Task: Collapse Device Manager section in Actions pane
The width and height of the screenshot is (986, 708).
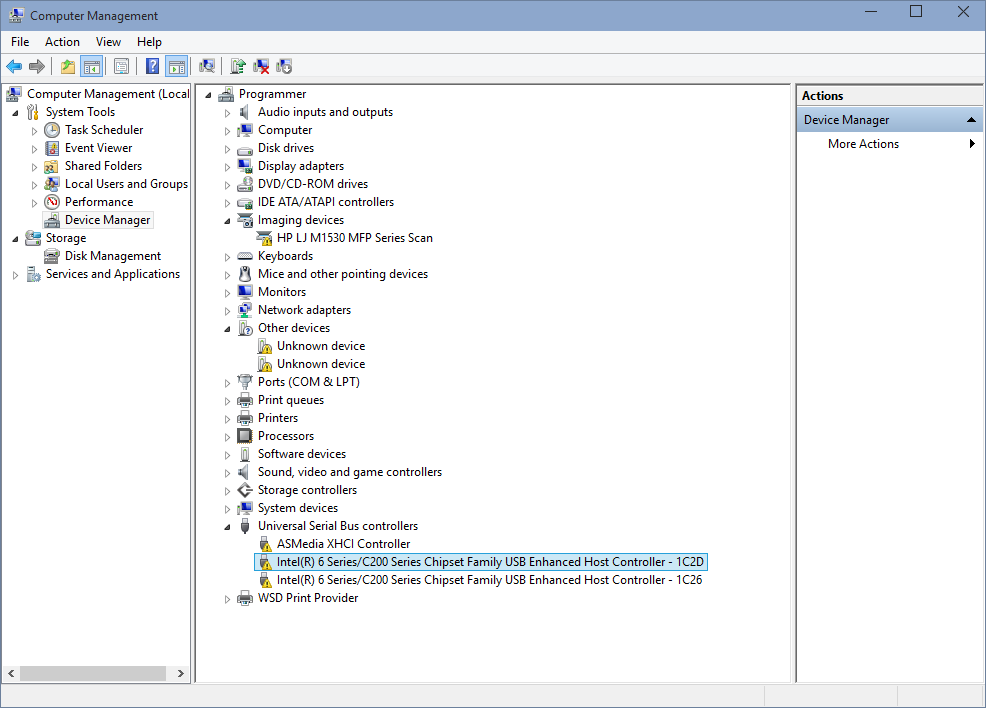Action: tap(971, 119)
